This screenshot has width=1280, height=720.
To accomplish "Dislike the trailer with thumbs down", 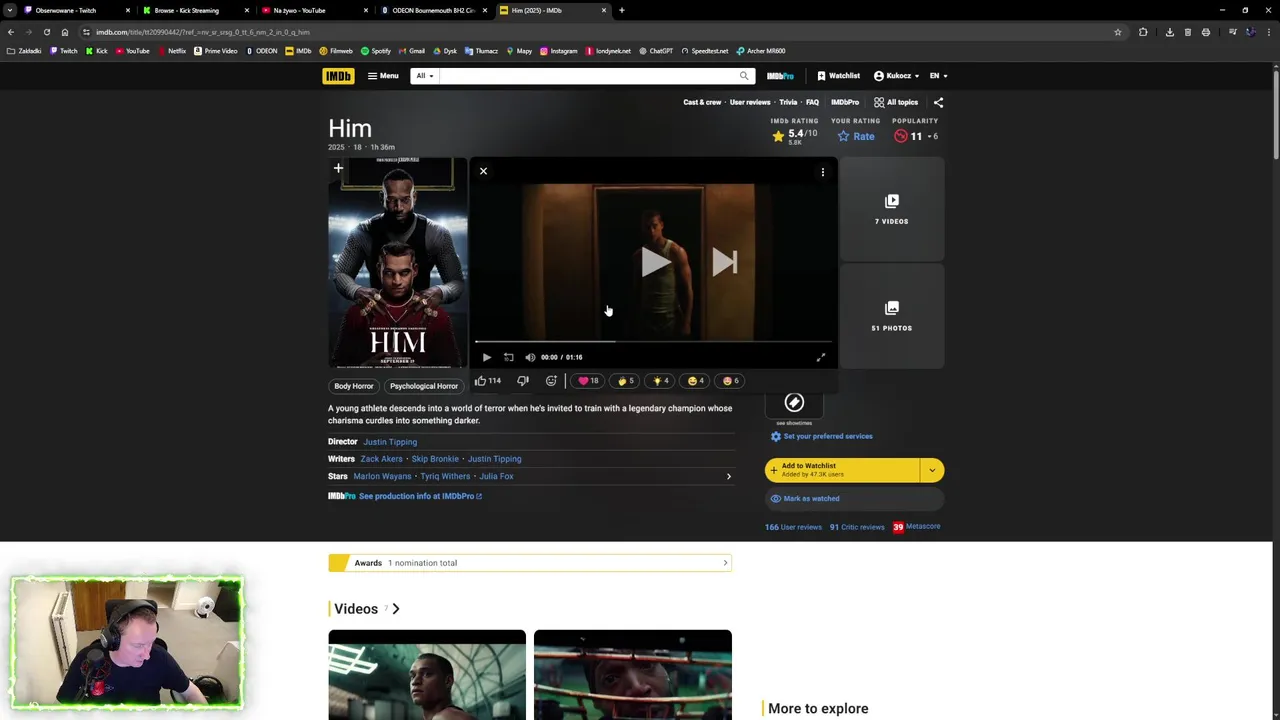I will pos(523,381).
